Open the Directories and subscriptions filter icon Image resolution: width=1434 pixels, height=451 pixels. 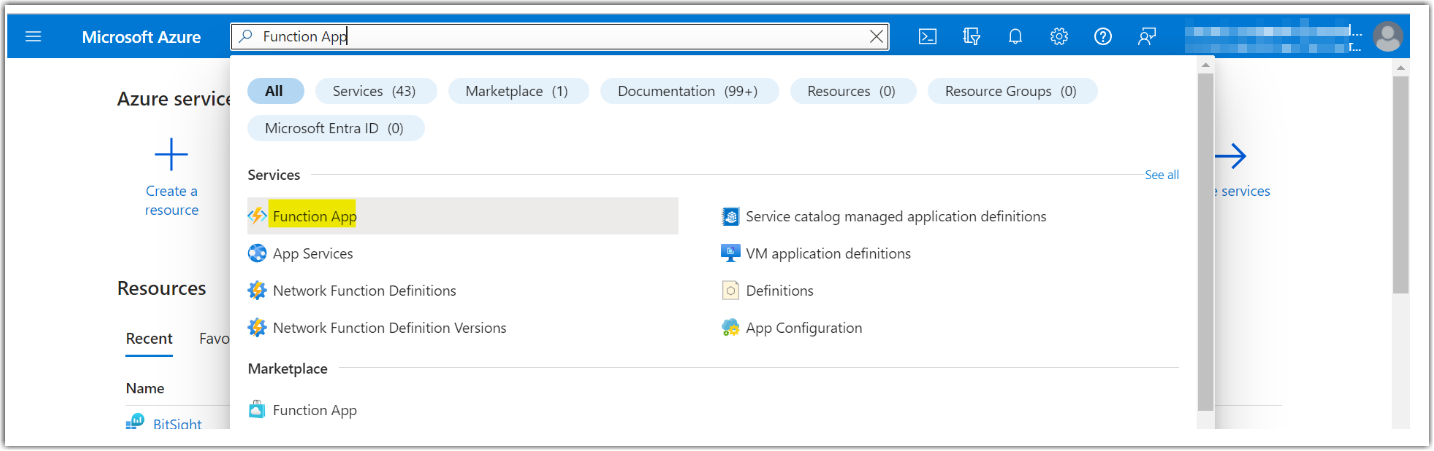pyautogui.click(x=971, y=37)
